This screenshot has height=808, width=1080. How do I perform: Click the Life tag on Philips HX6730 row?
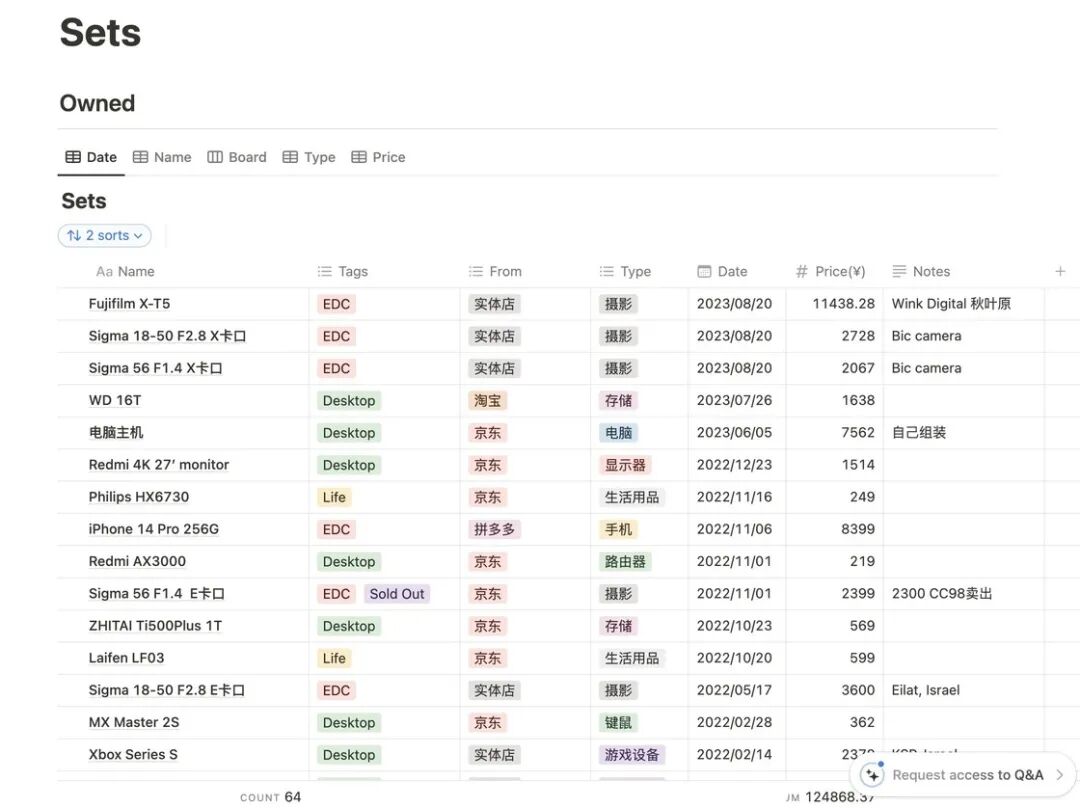[x=334, y=497]
